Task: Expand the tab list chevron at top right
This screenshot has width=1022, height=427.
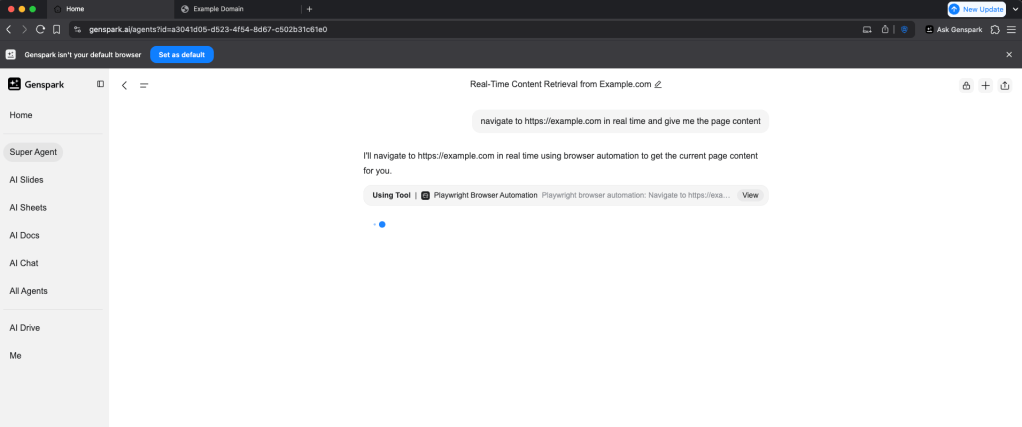Action: pyautogui.click(x=1015, y=9)
